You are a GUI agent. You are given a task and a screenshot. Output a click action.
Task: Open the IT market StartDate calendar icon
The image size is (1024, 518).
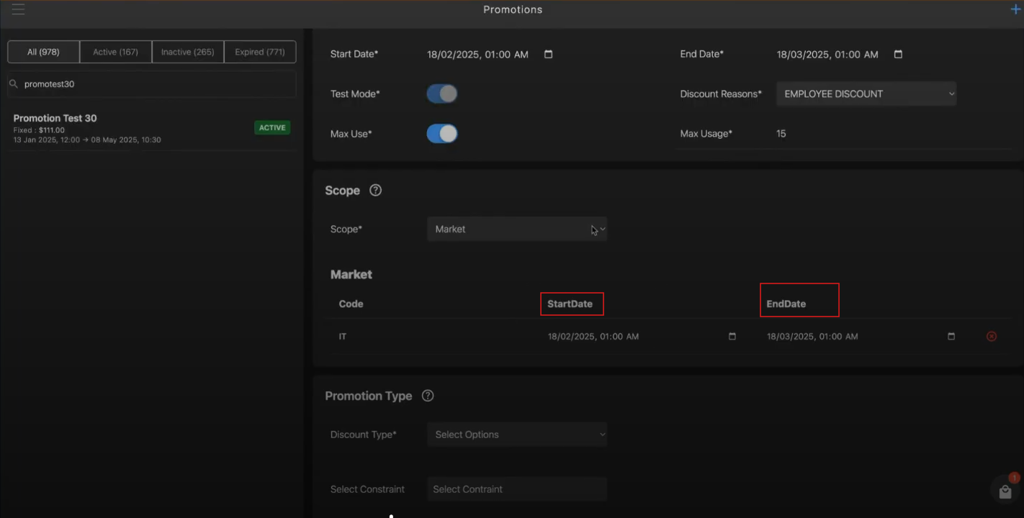(x=732, y=336)
